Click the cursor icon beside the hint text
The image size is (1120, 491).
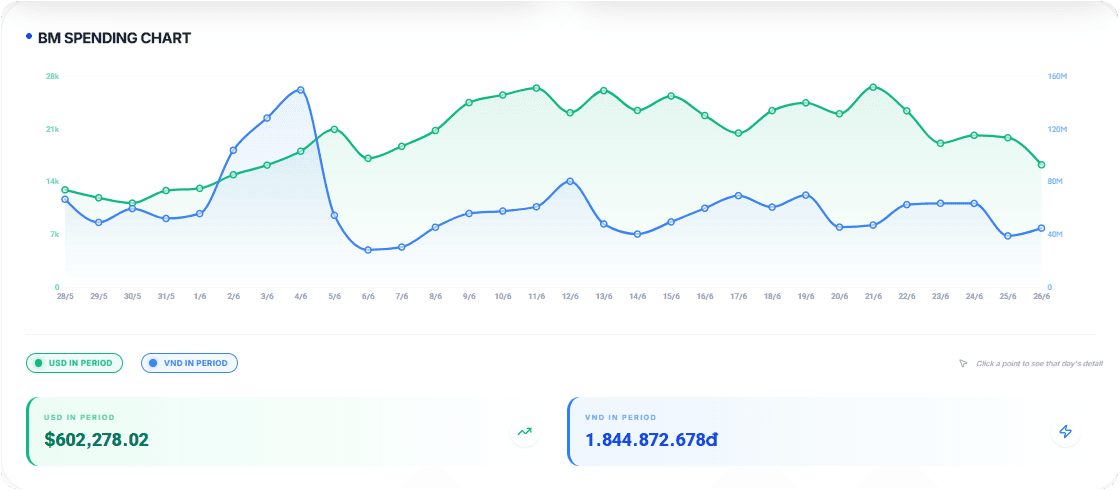963,364
